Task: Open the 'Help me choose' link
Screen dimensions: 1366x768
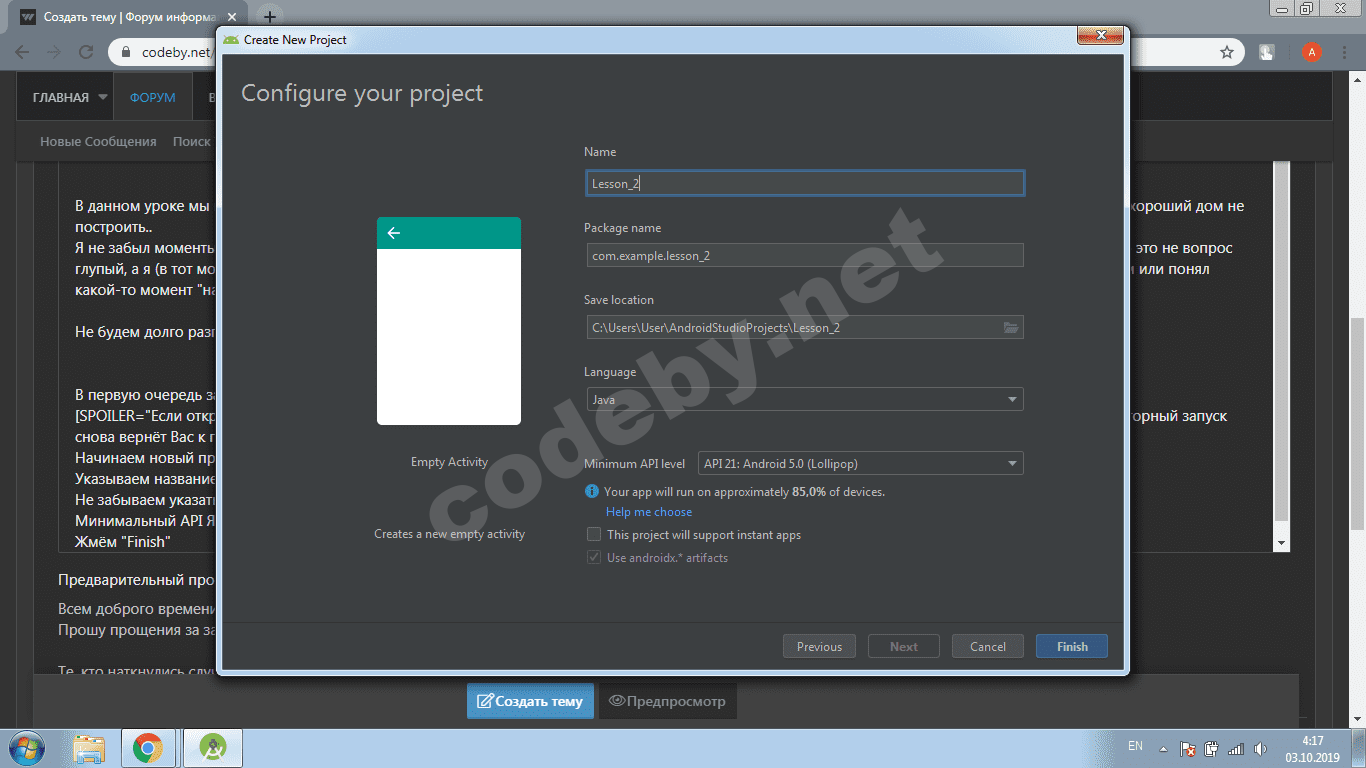Action: [x=649, y=512]
